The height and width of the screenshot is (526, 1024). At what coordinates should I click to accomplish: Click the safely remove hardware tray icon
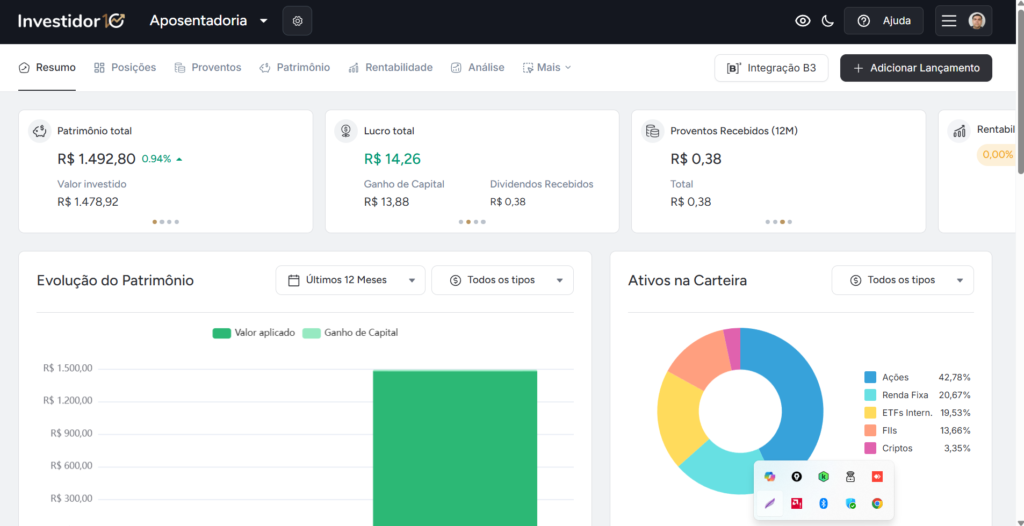pyautogui.click(x=850, y=477)
